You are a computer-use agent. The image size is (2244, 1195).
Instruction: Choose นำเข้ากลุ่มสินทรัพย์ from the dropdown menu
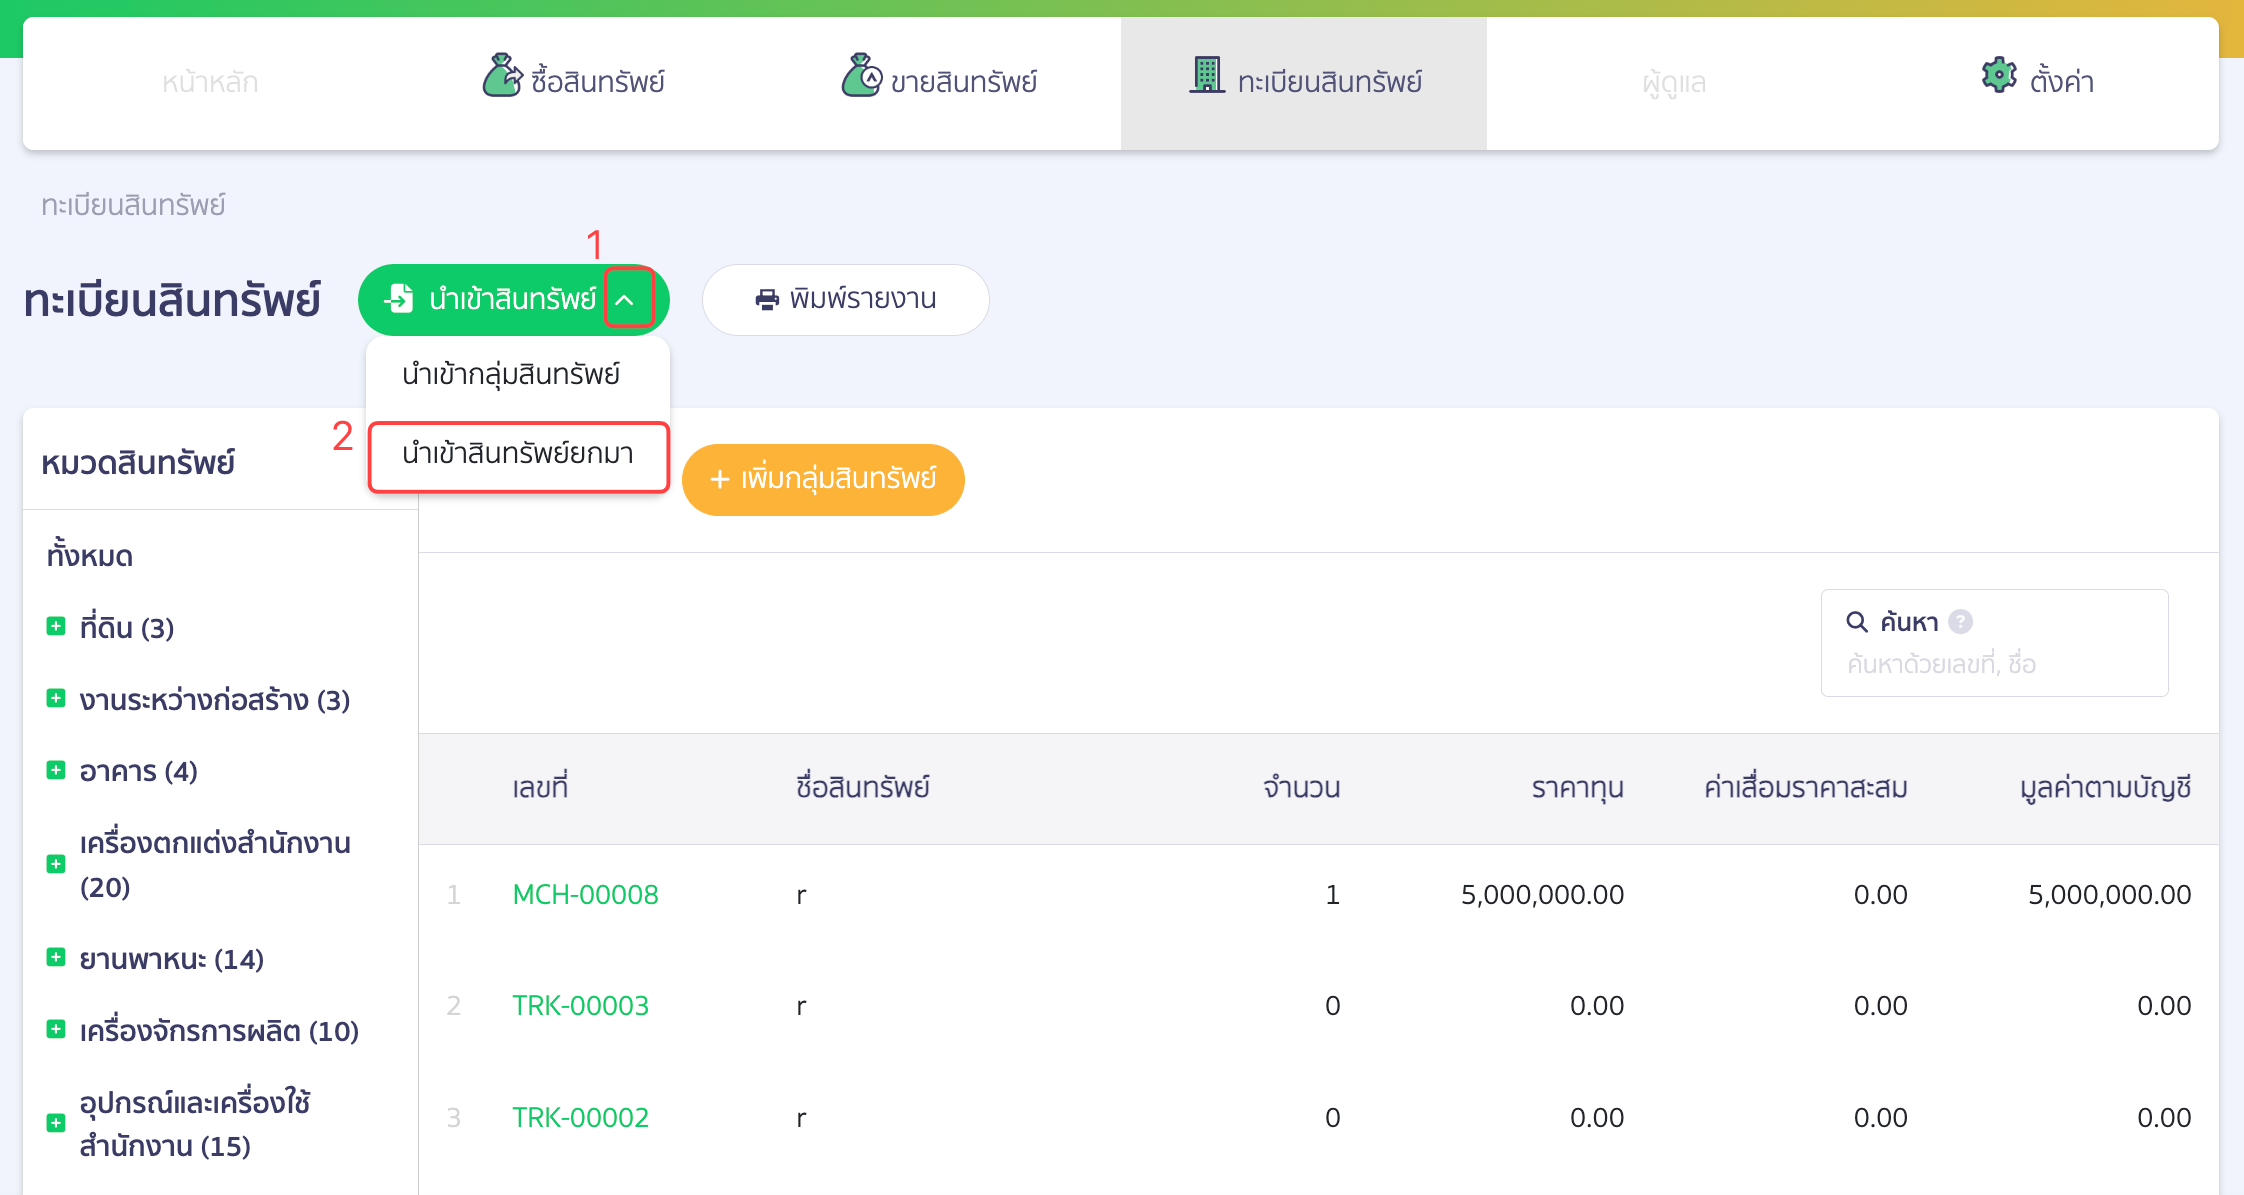click(517, 374)
